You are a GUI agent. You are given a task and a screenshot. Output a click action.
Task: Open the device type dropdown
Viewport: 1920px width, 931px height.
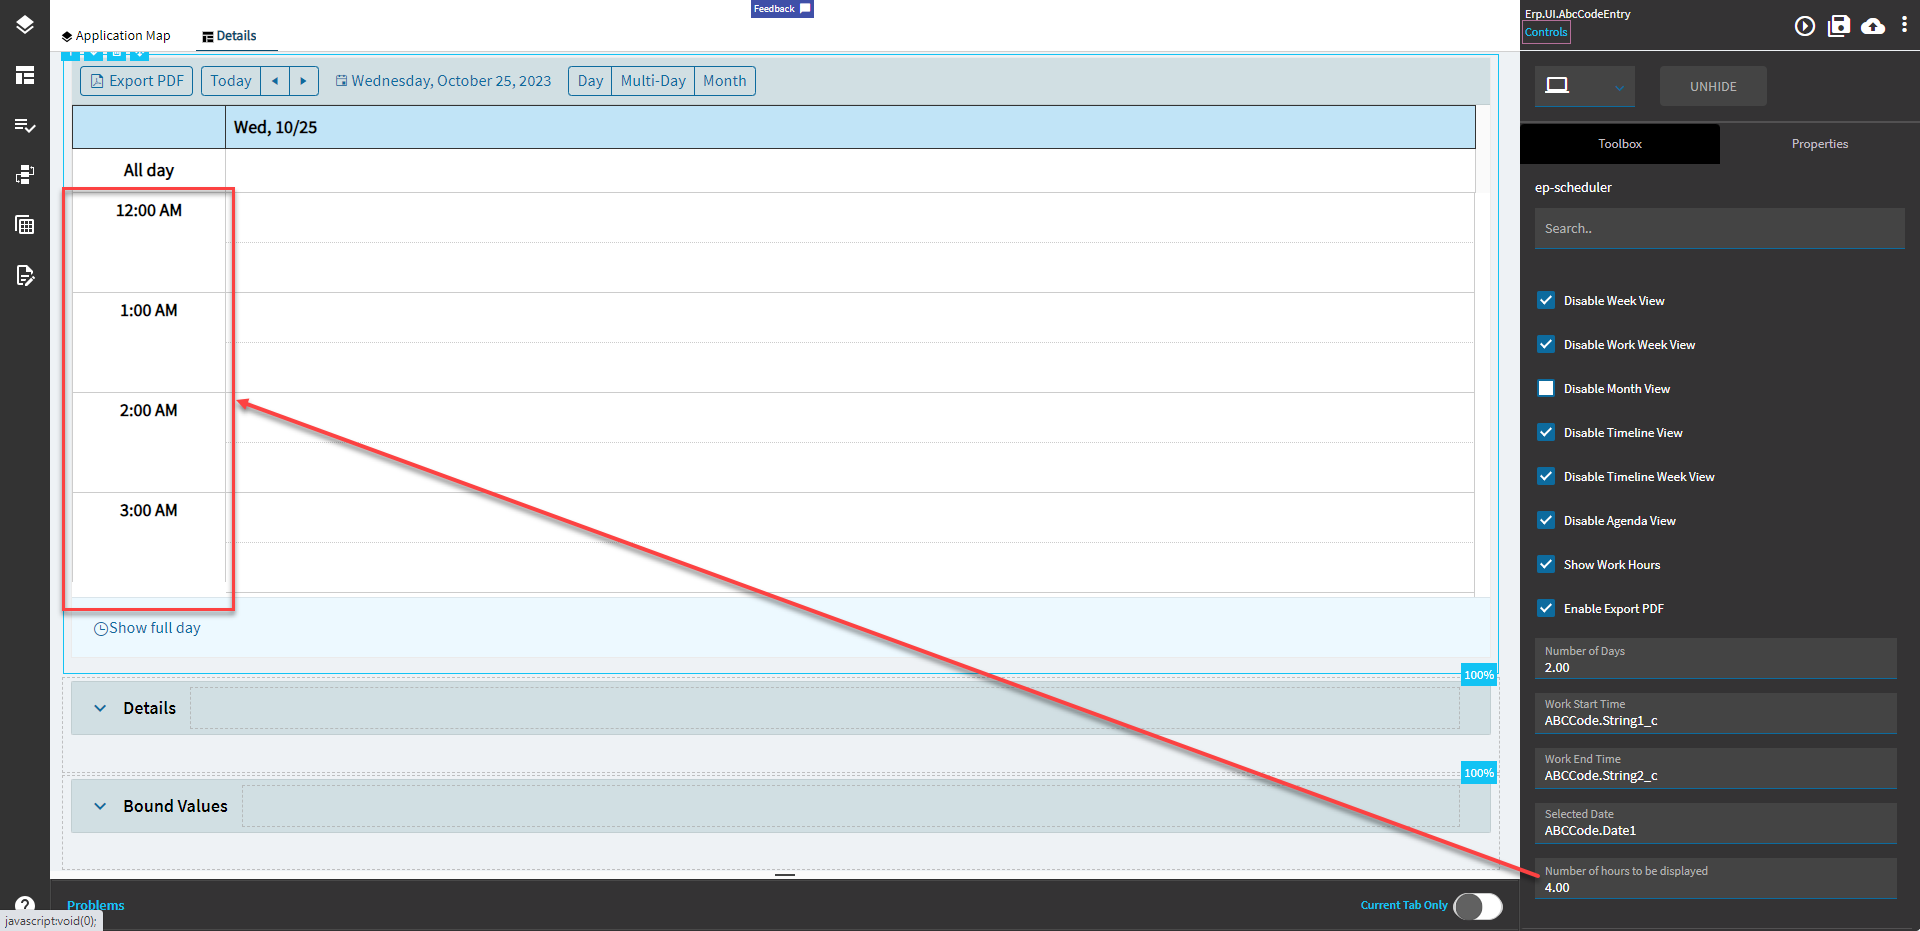tap(1585, 87)
